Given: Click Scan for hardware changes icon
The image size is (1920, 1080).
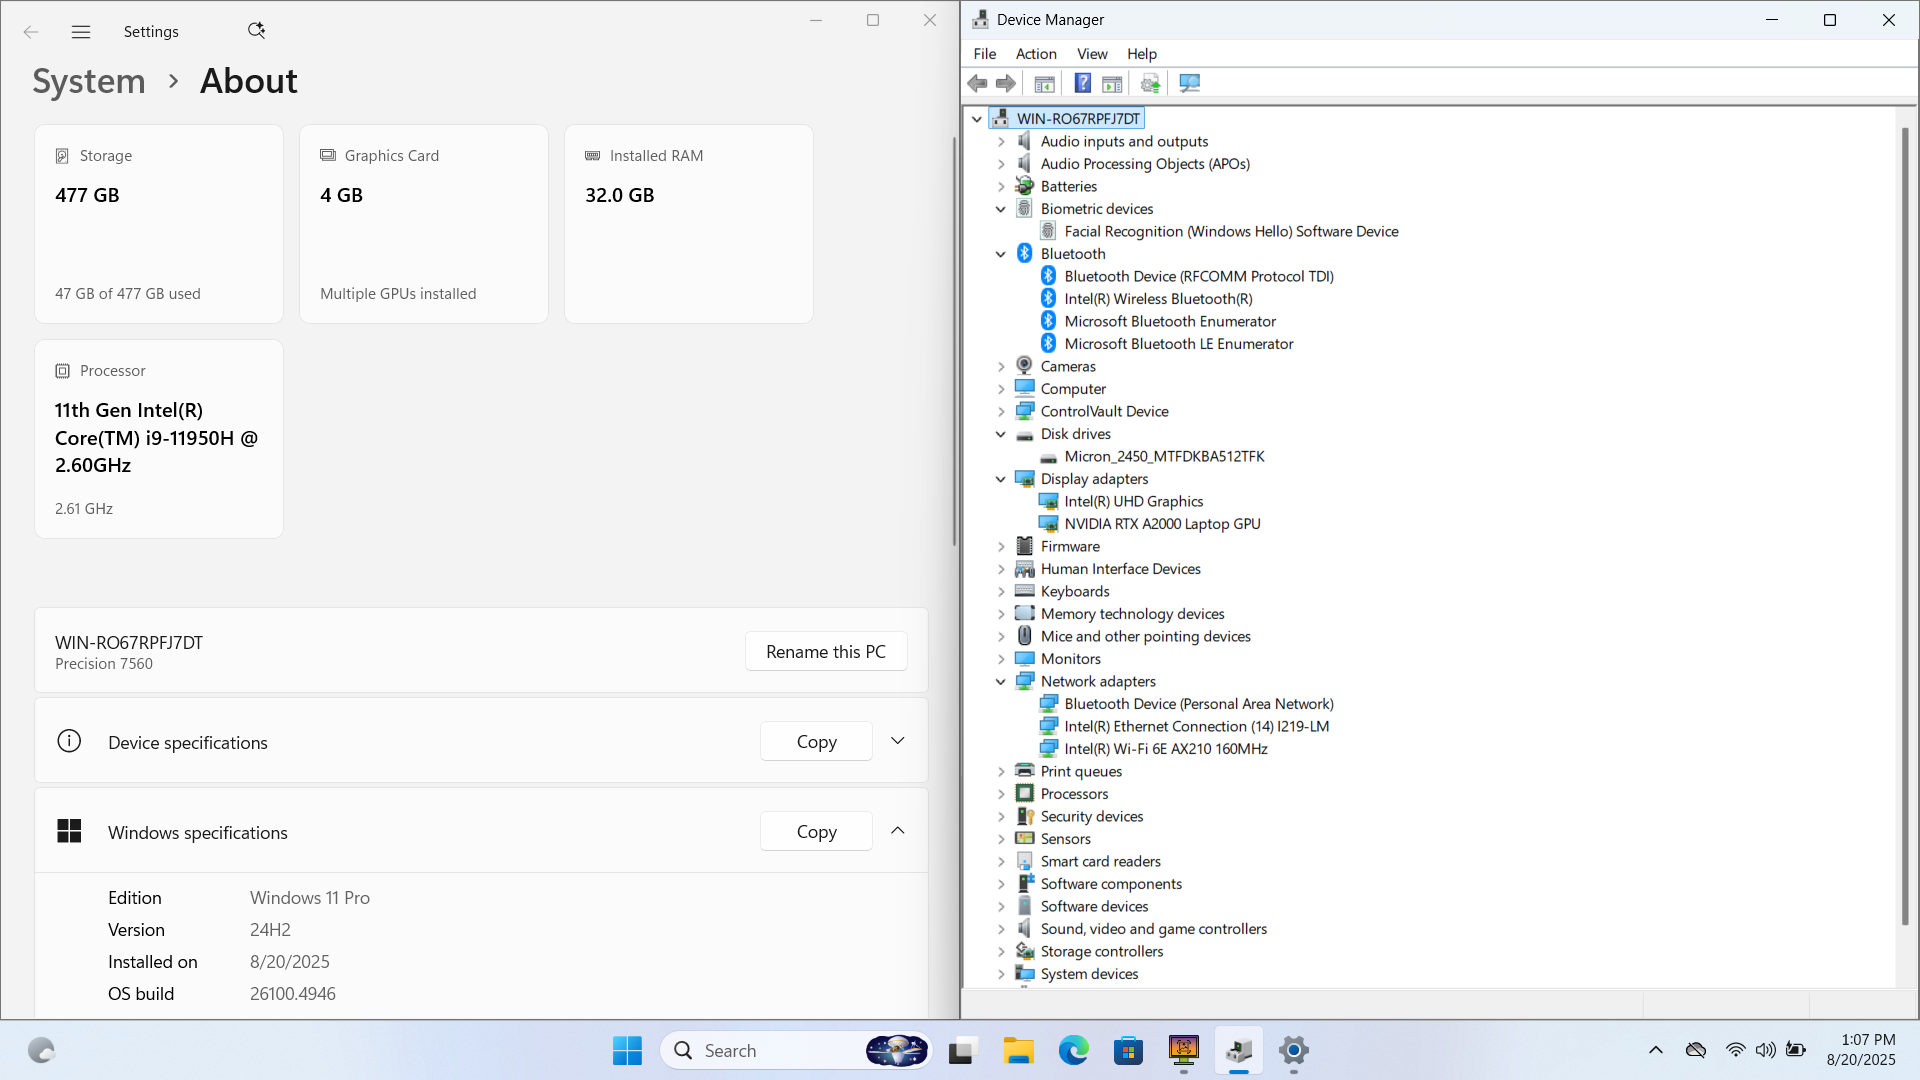Looking at the screenshot, I should [x=1189, y=84].
